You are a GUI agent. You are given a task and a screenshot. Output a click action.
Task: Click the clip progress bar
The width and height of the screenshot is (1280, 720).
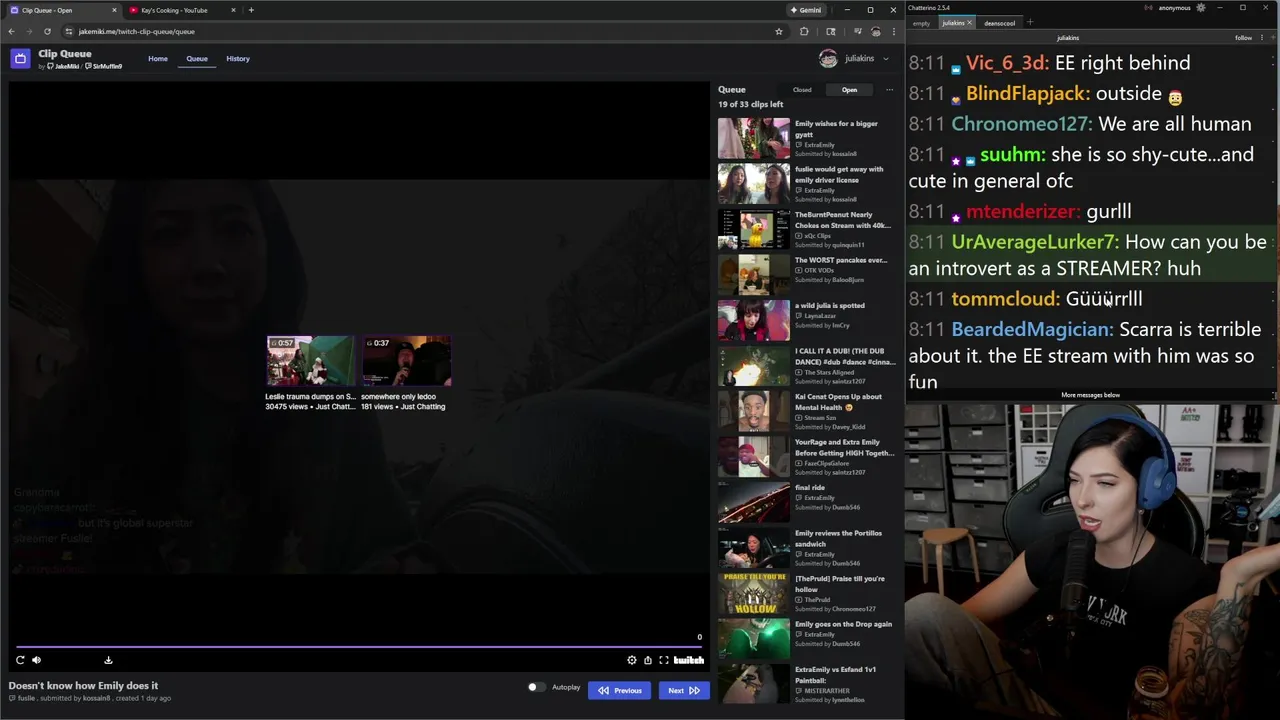(360, 647)
